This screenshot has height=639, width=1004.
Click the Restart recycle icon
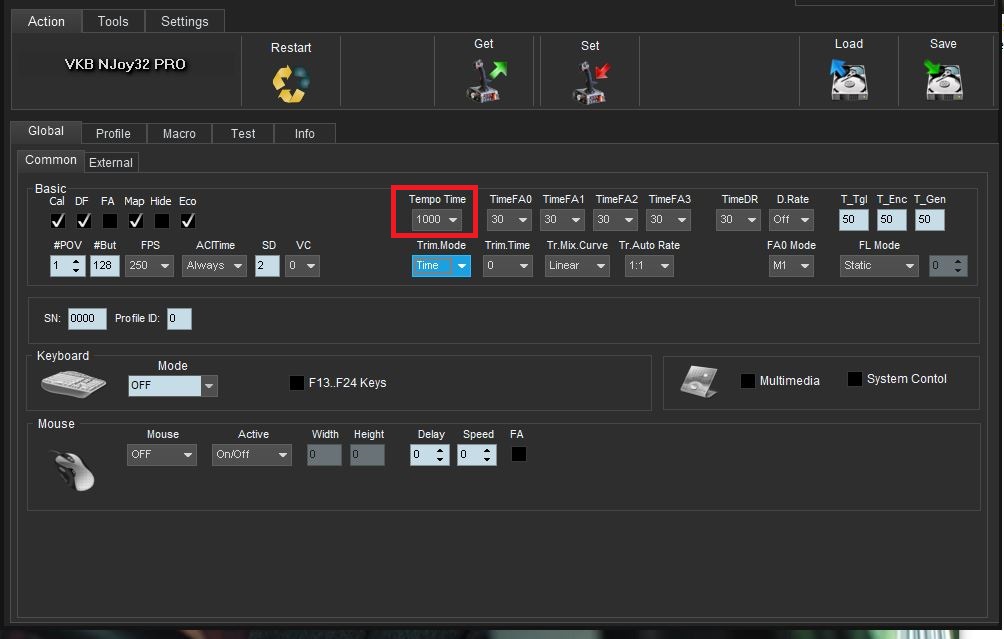coord(291,83)
